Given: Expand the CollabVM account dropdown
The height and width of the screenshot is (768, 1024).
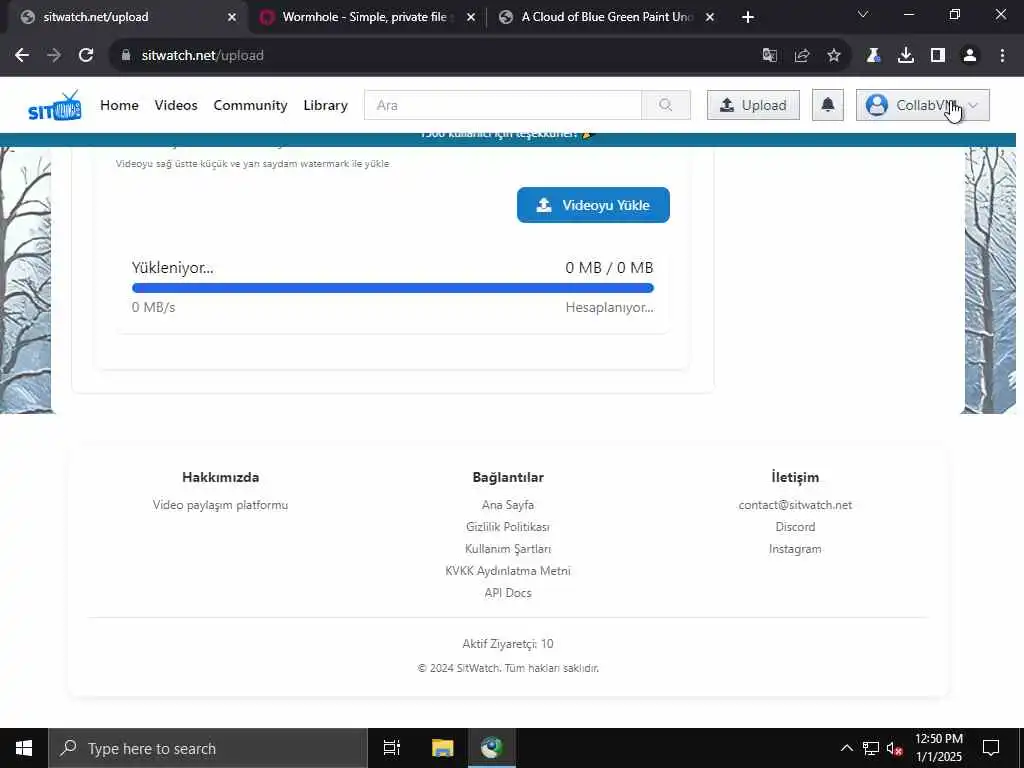Looking at the screenshot, I should click(x=922, y=105).
